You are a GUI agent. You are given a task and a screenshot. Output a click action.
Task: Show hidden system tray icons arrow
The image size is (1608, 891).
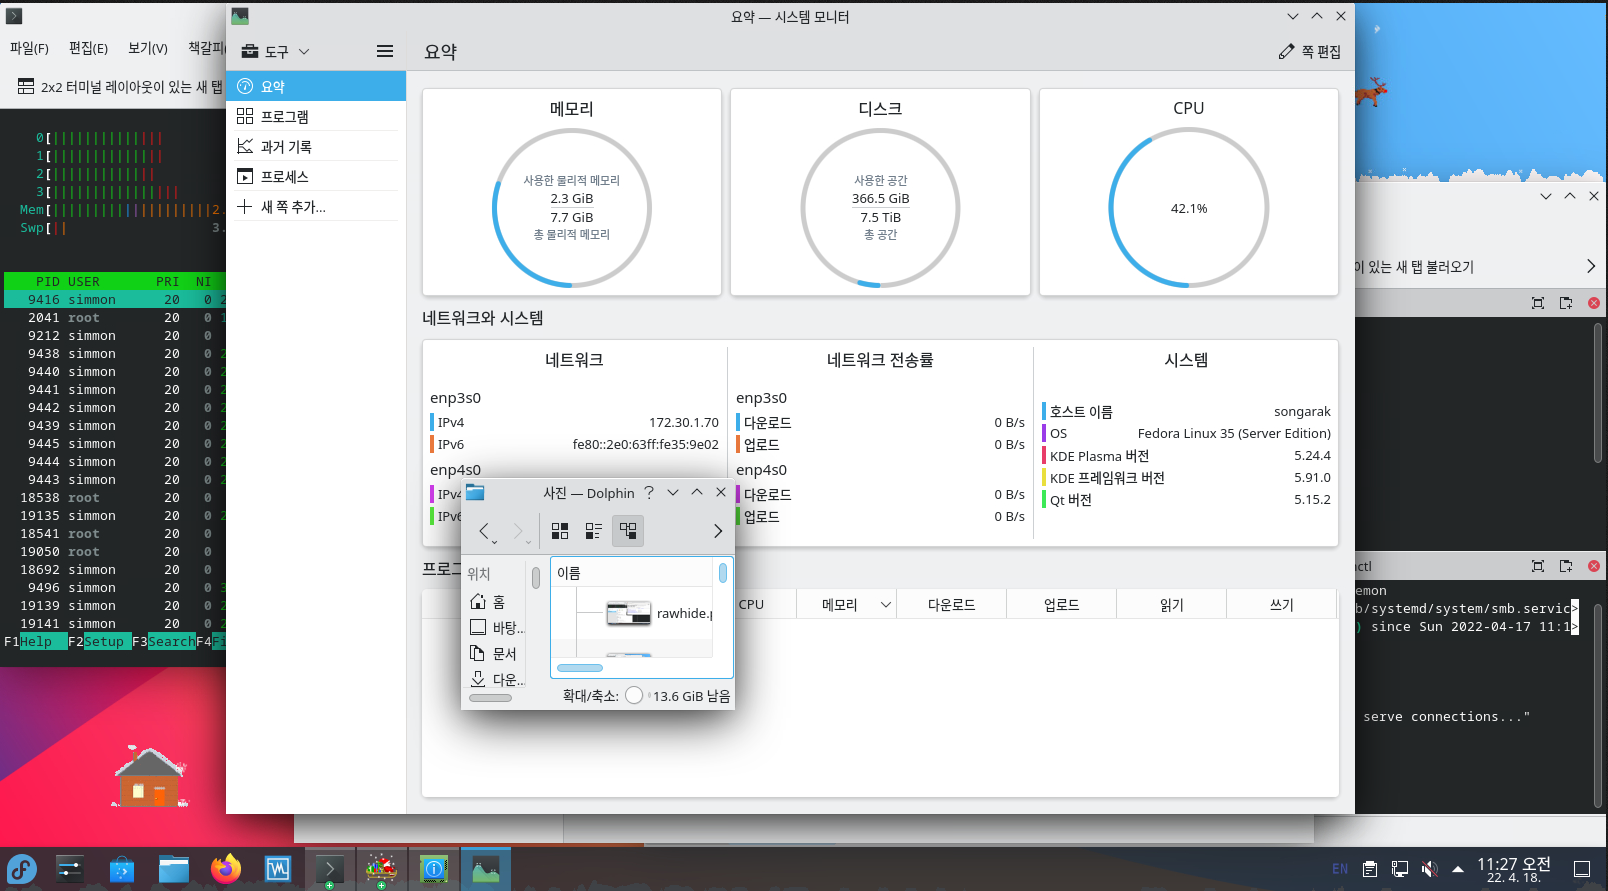click(1458, 869)
